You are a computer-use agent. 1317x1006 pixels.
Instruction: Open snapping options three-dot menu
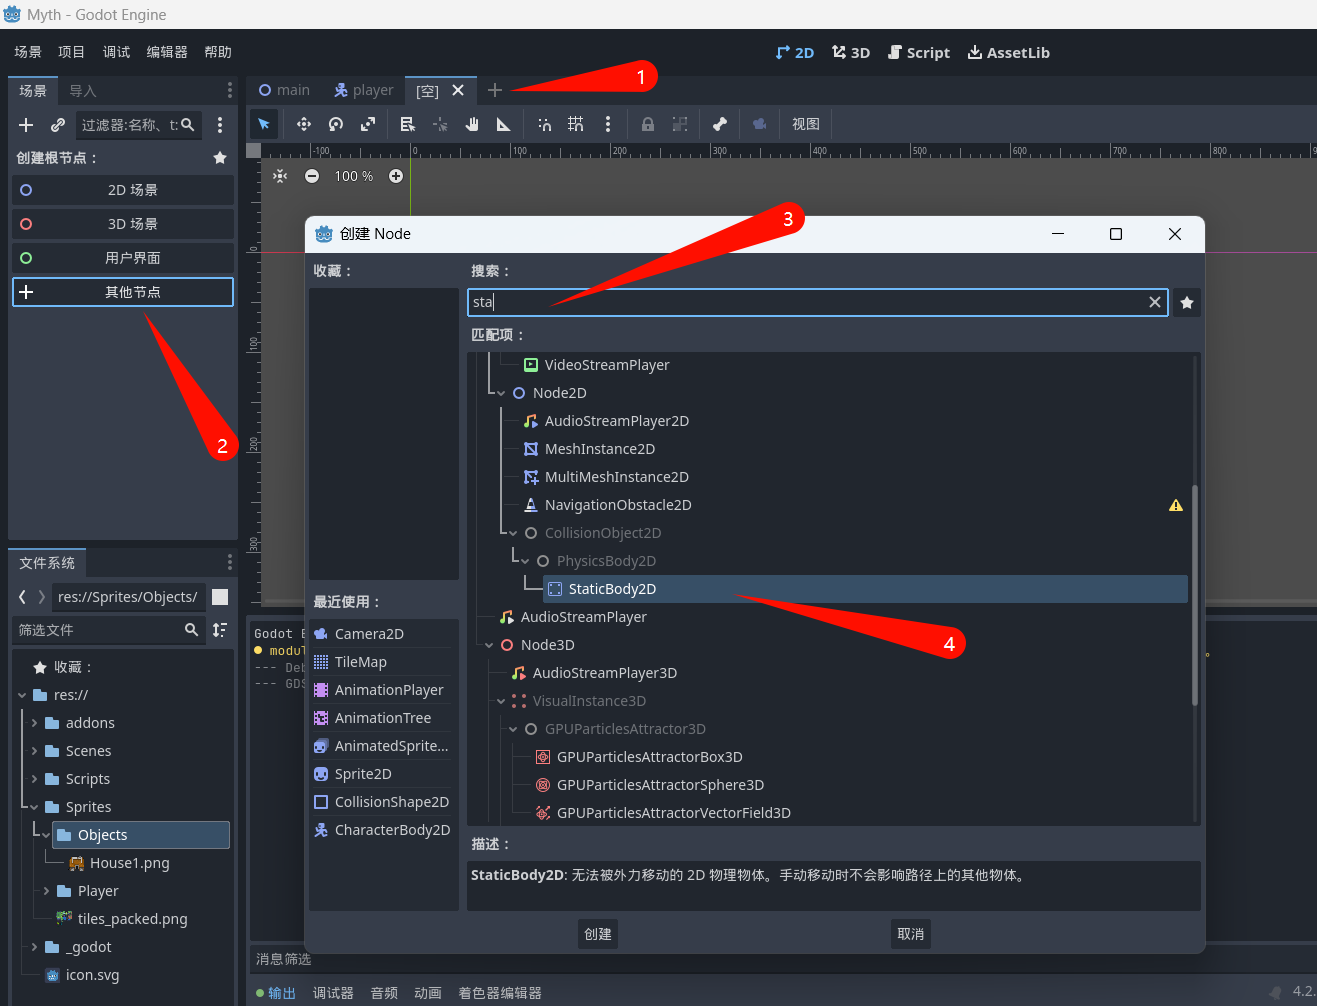click(608, 124)
